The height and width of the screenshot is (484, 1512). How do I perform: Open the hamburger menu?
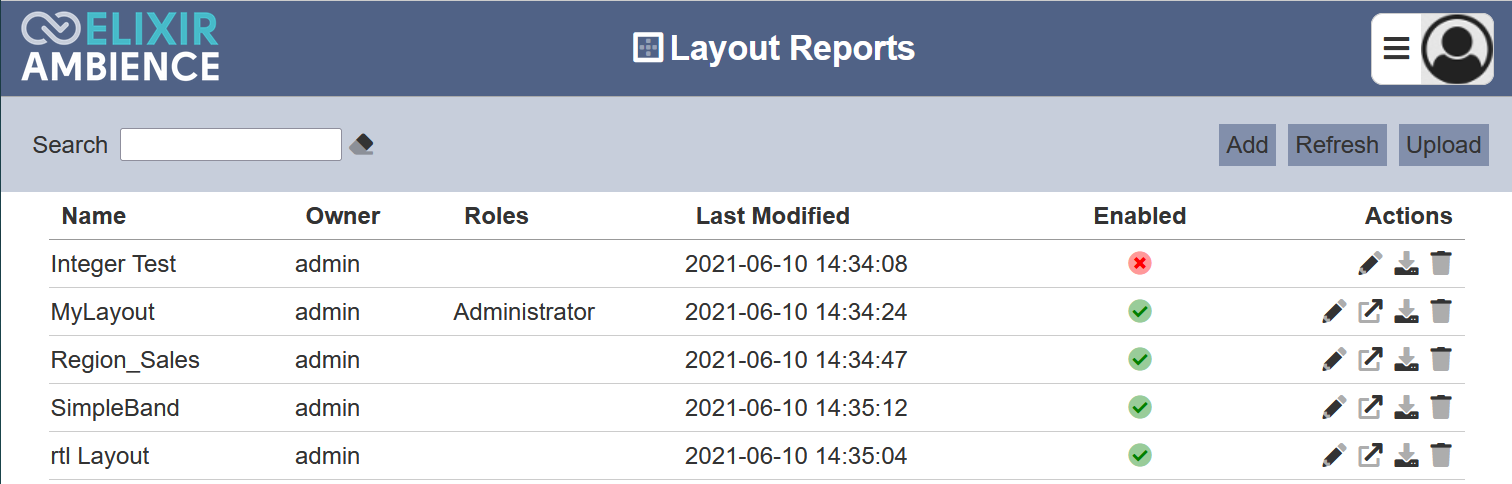pyautogui.click(x=1396, y=48)
